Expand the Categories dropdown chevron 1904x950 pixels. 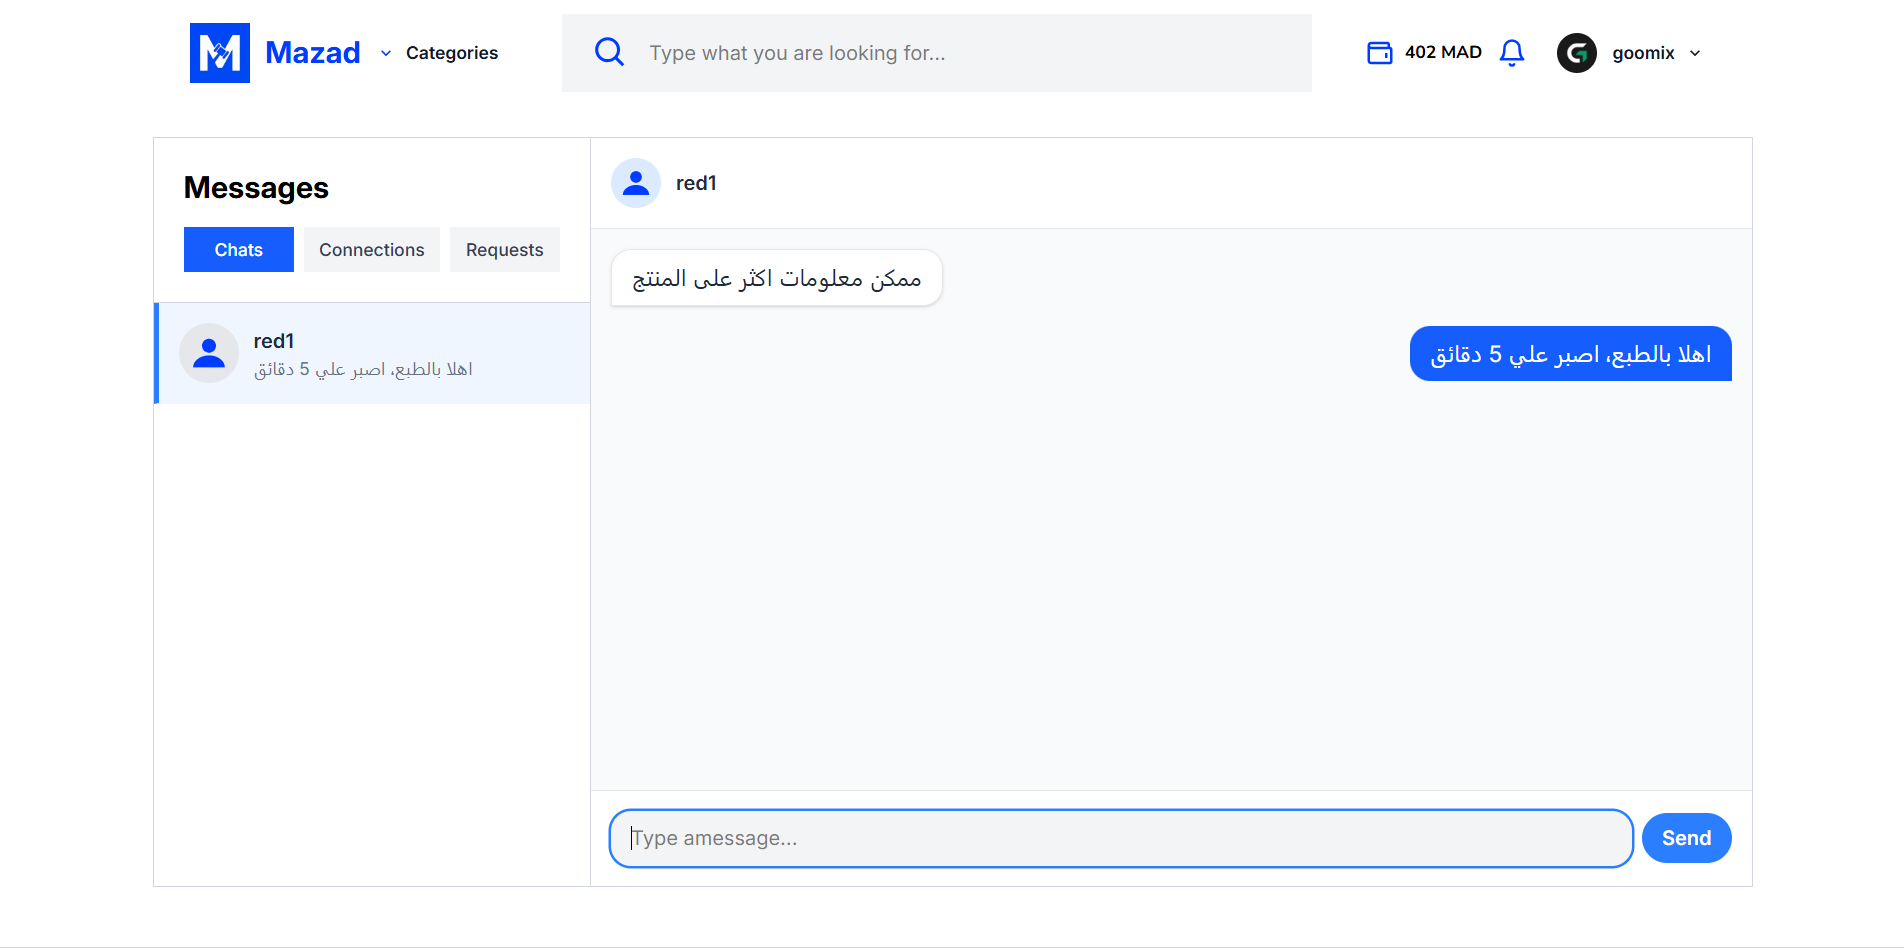tap(386, 54)
